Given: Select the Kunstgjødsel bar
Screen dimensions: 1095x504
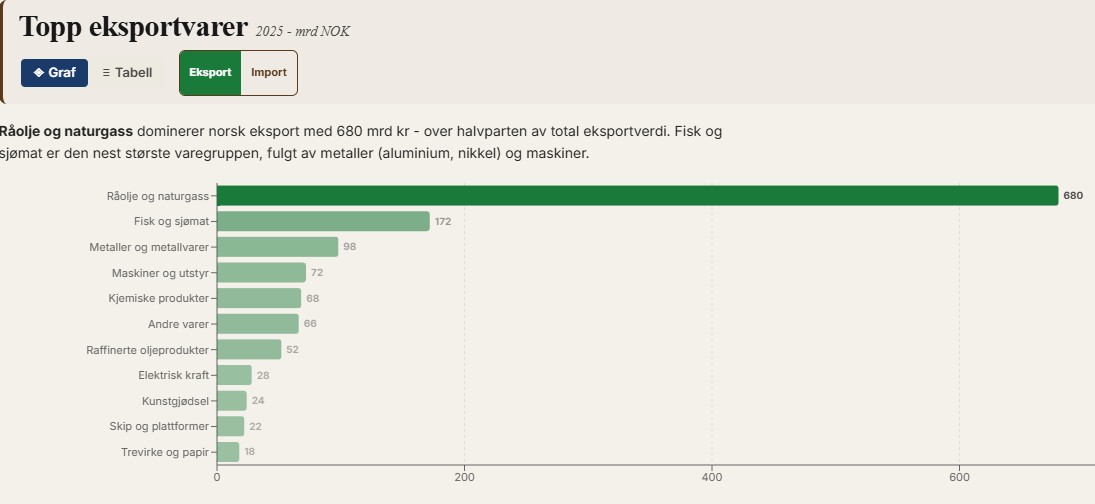Looking at the screenshot, I should pyautogui.click(x=232, y=401).
